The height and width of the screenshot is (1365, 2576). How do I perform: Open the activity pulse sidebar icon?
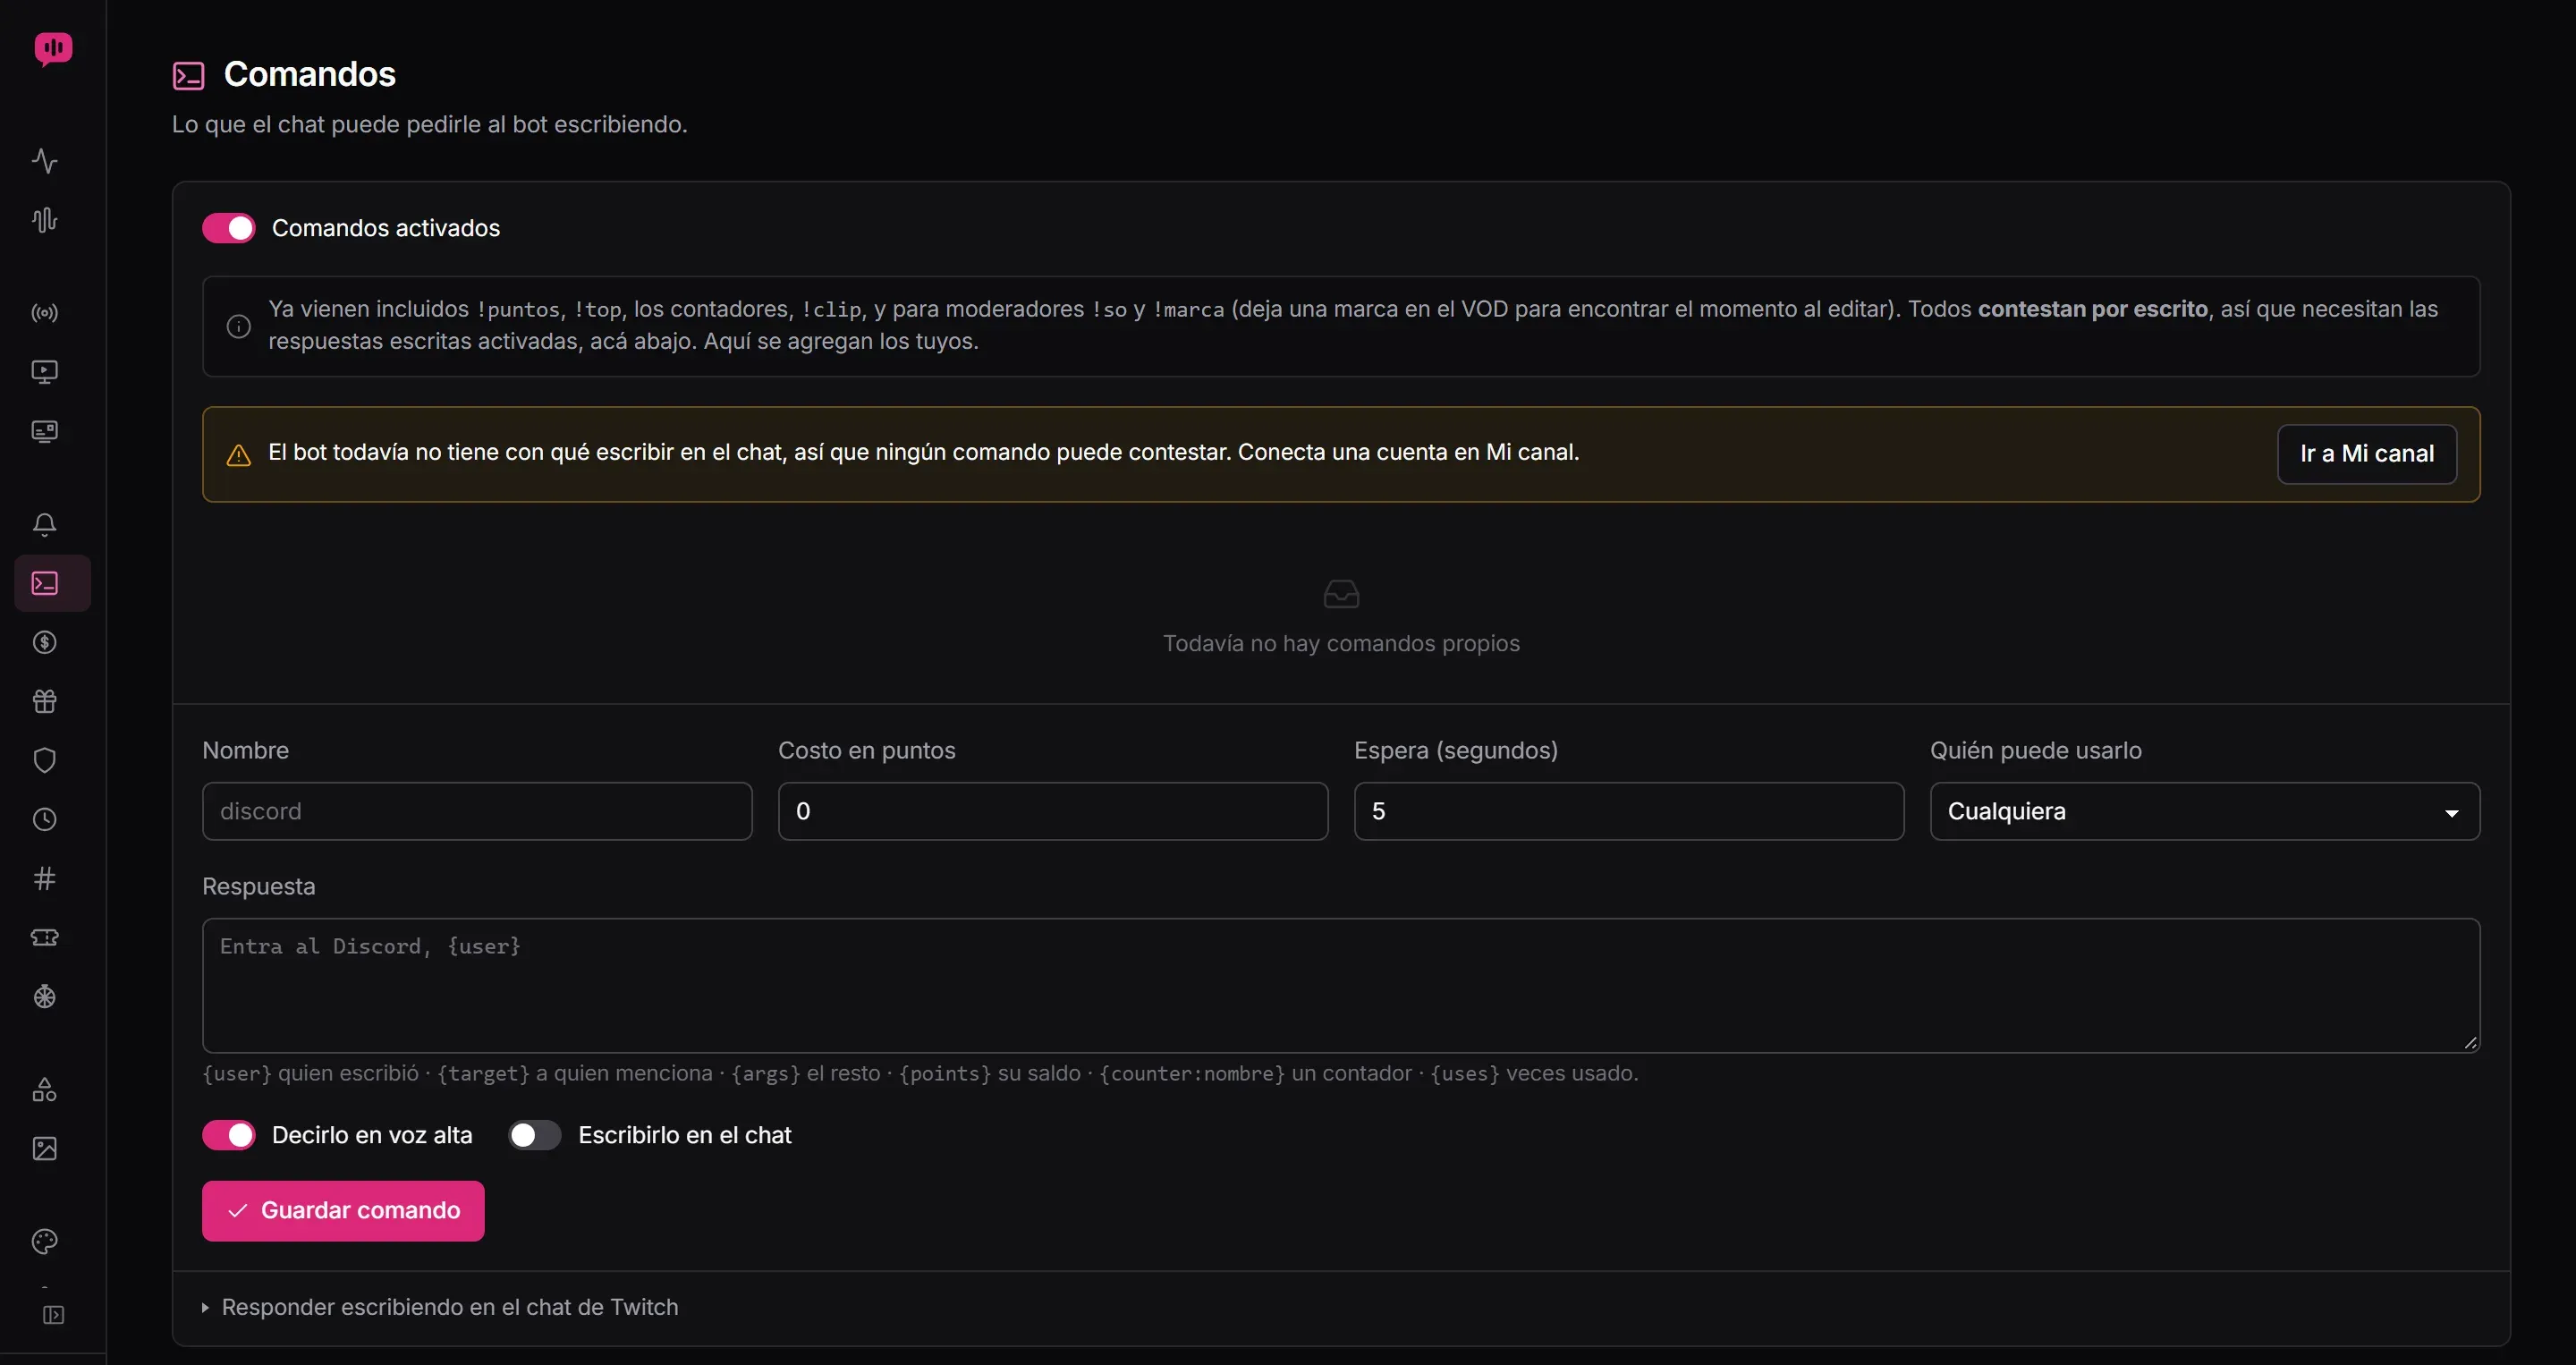pyautogui.click(x=45, y=161)
